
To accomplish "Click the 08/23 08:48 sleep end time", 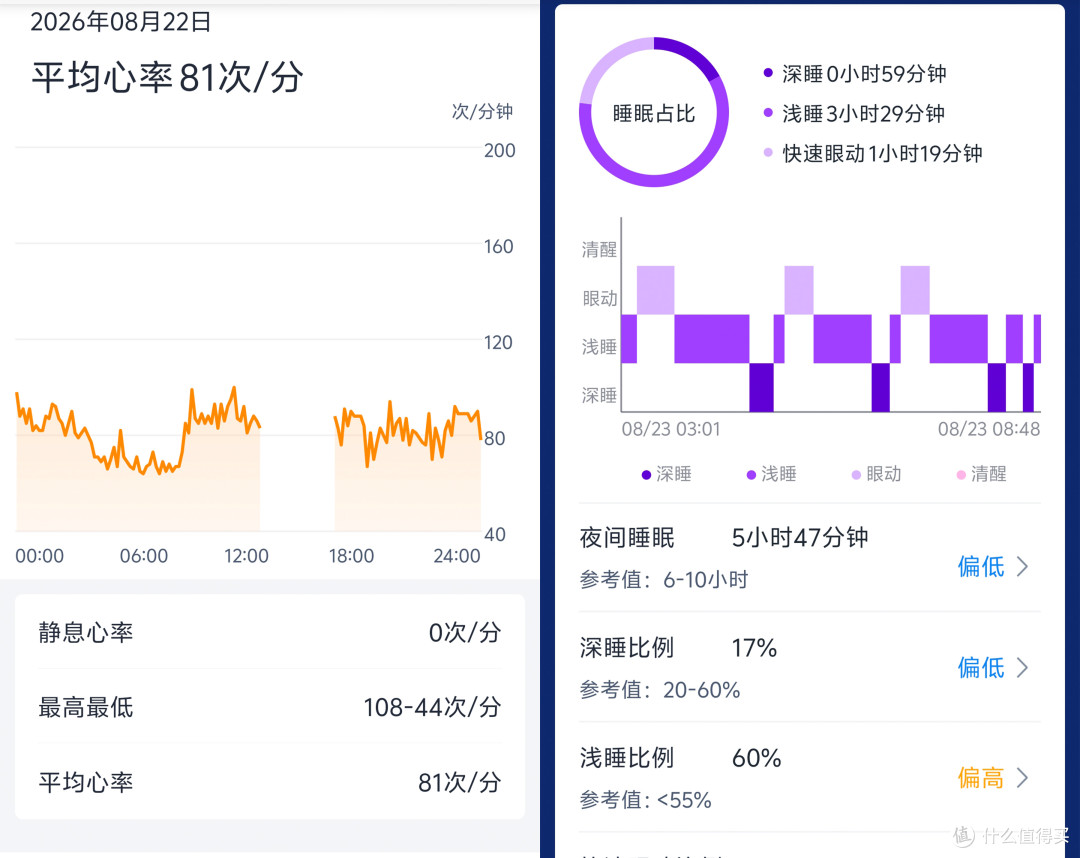I will click(989, 429).
